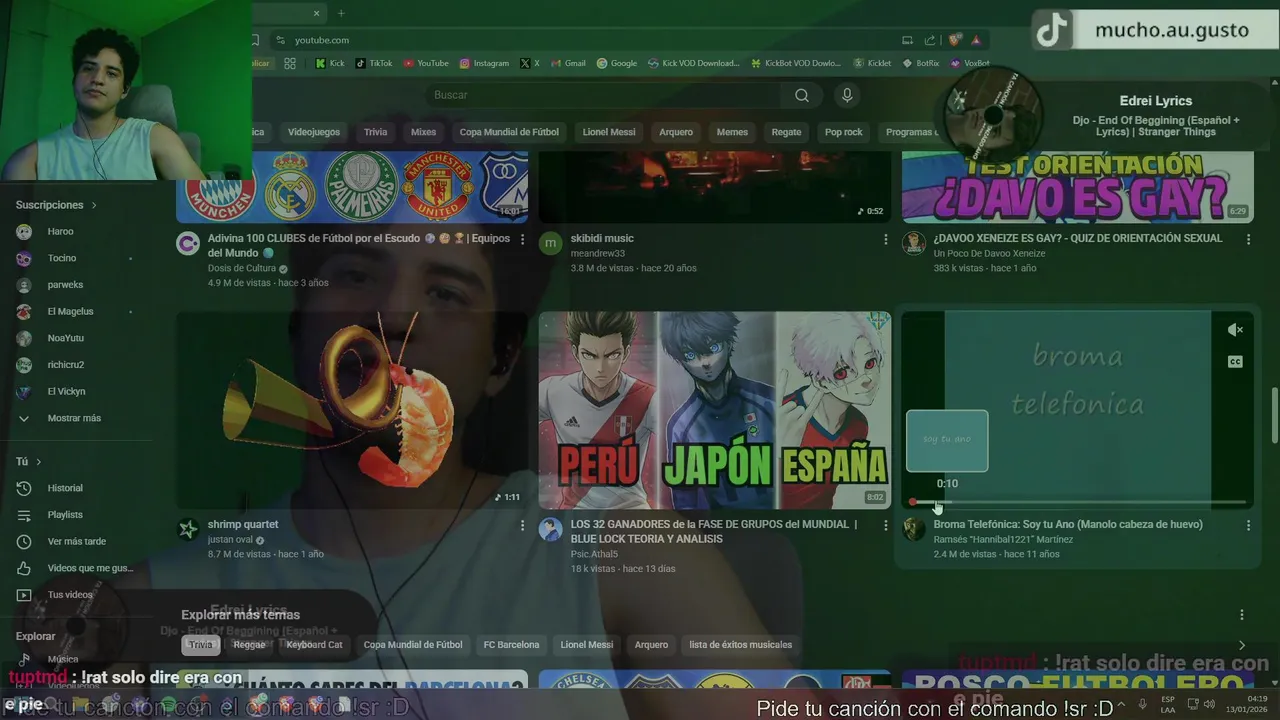Expand the Suscripciones section arrow
The image size is (1280, 720).
(94, 205)
